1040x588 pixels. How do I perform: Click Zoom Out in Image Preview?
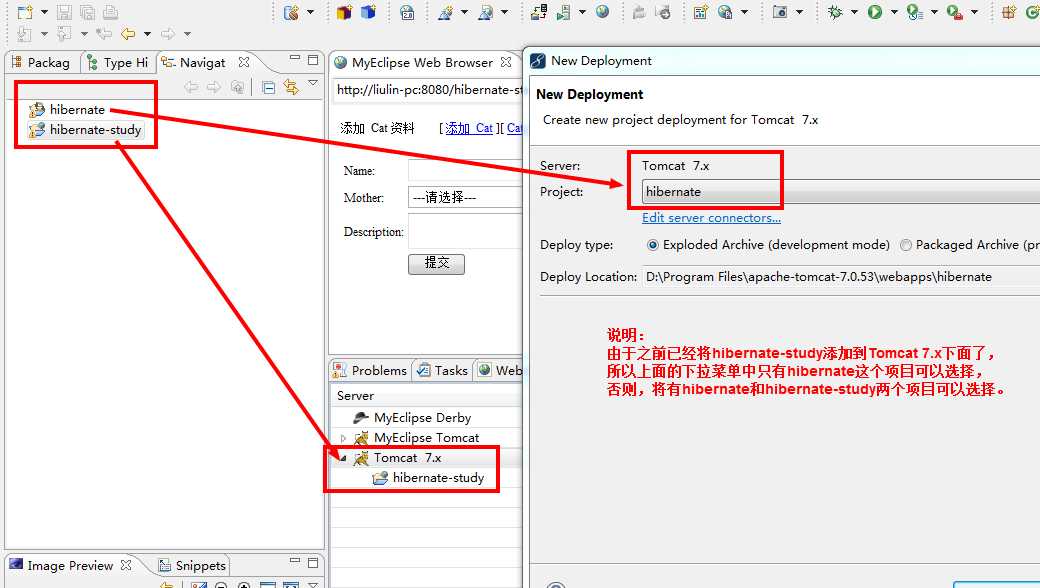(x=222, y=585)
